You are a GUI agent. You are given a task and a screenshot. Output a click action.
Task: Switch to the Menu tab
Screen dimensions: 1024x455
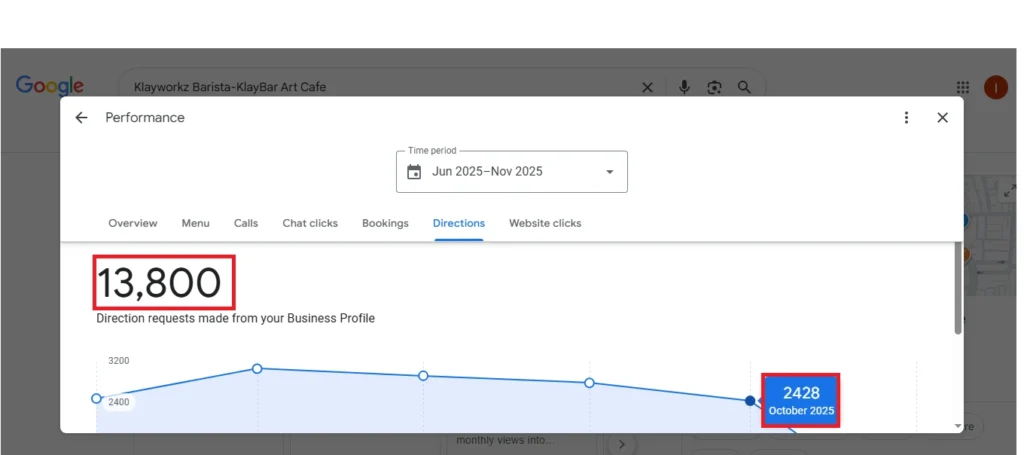(x=195, y=223)
